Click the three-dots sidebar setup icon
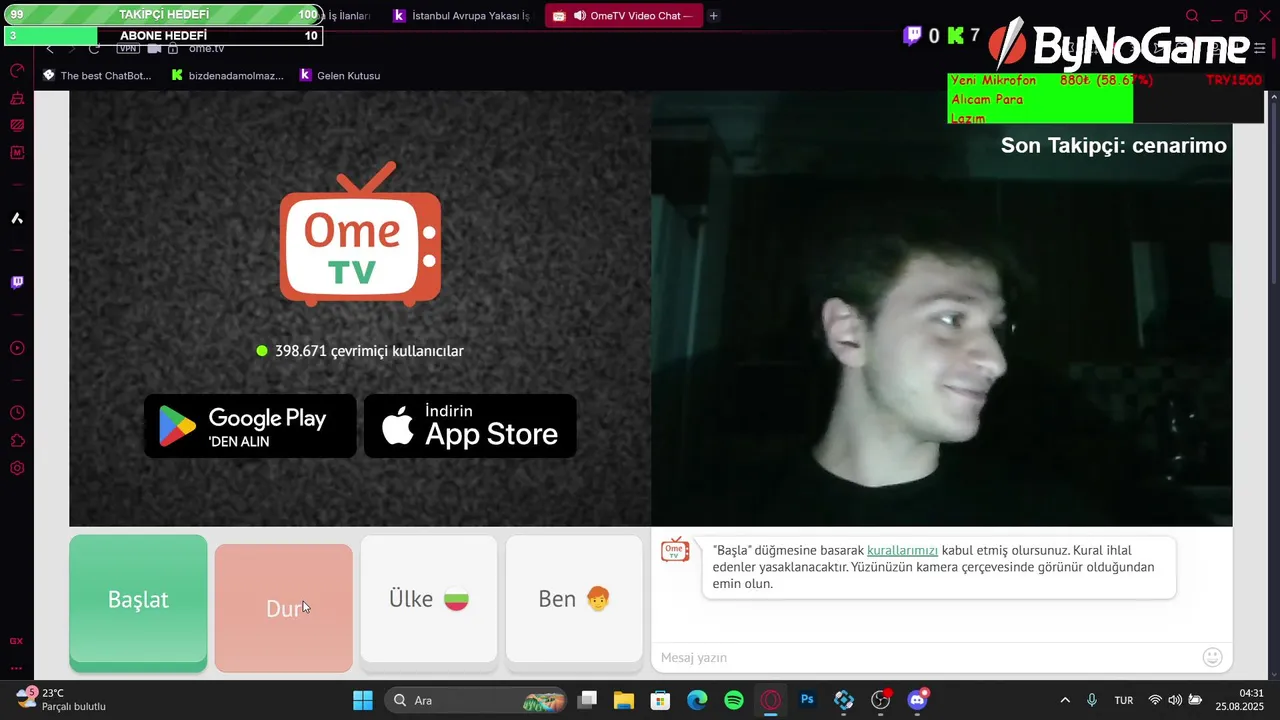This screenshot has width=1280, height=720. [17, 668]
